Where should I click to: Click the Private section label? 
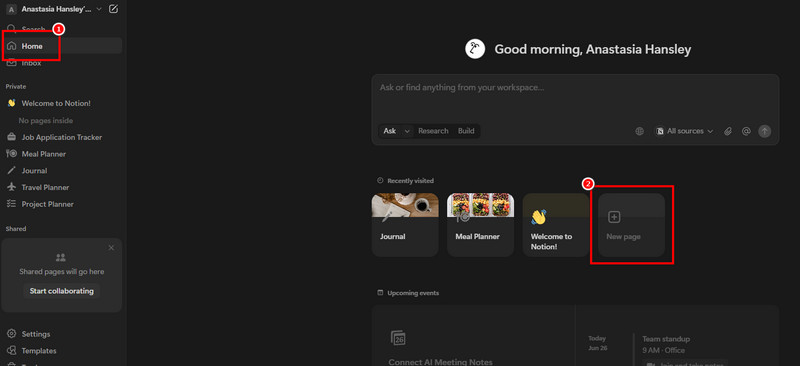coord(16,87)
